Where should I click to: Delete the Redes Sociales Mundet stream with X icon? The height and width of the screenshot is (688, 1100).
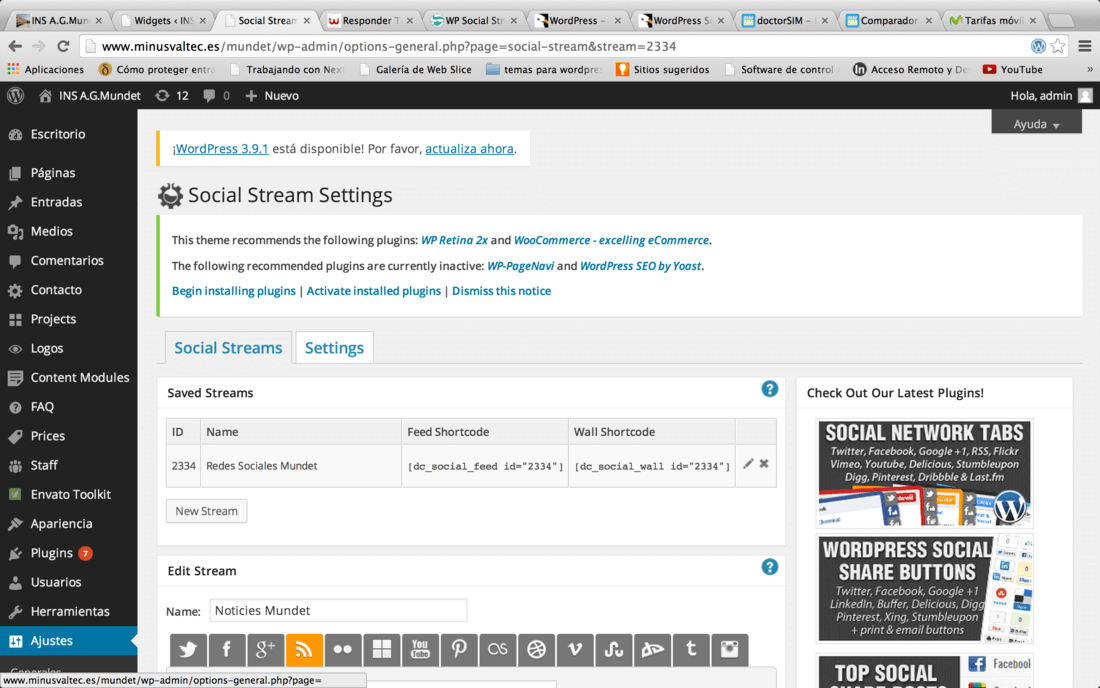[x=764, y=464]
